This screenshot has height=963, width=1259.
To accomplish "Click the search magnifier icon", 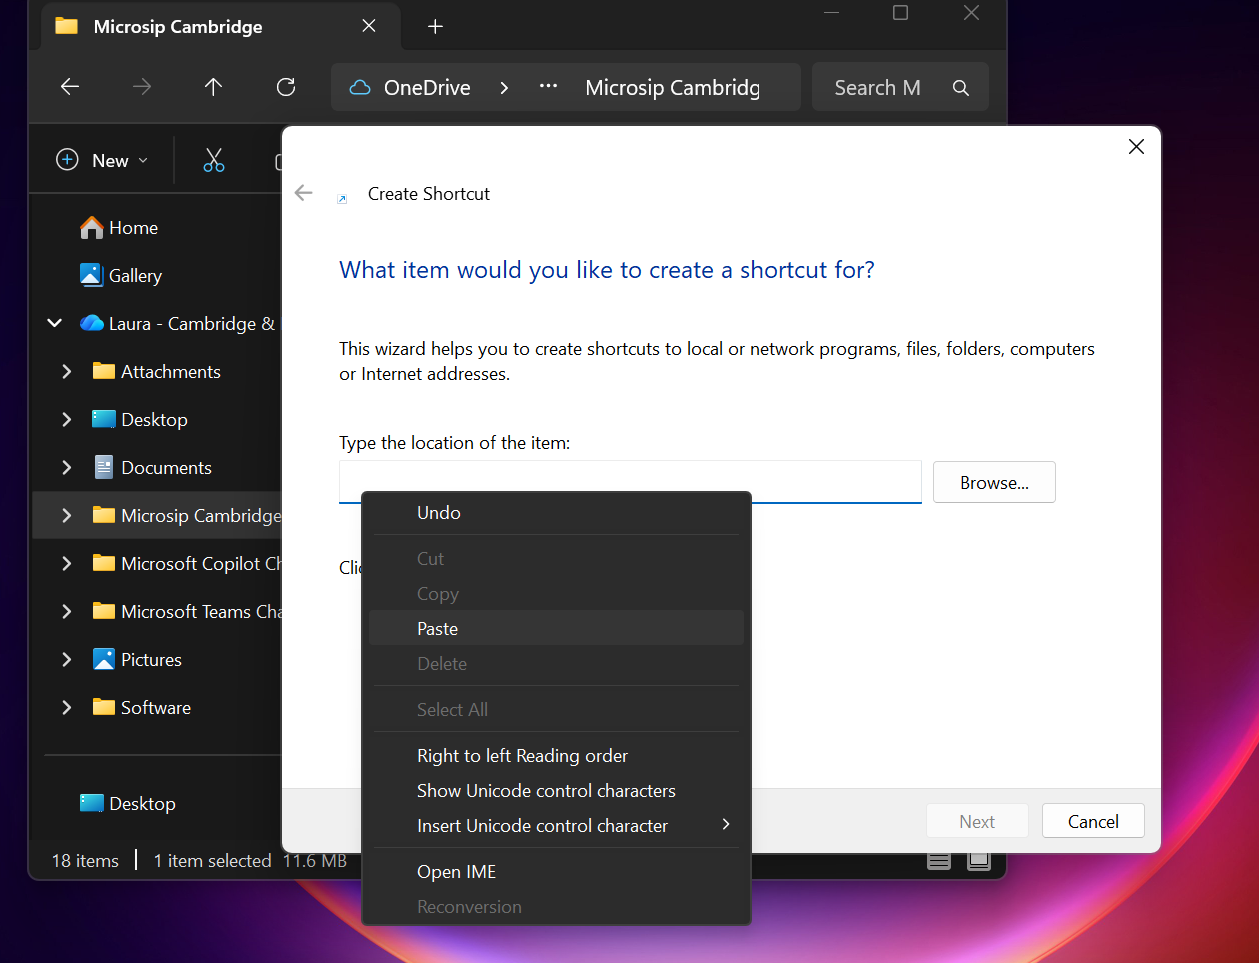I will 960,88.
